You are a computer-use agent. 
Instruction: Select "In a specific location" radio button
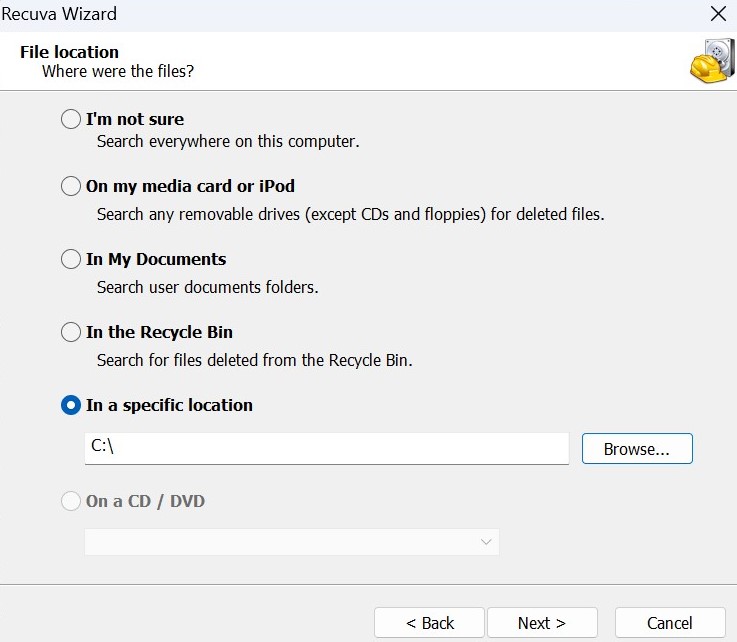click(x=71, y=405)
